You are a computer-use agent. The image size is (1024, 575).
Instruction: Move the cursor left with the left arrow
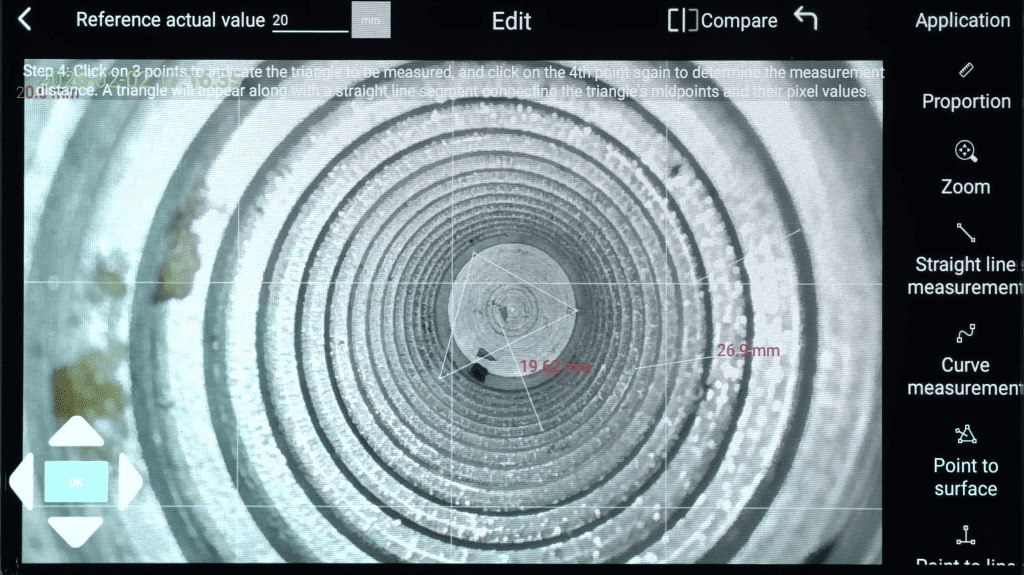tap(24, 481)
